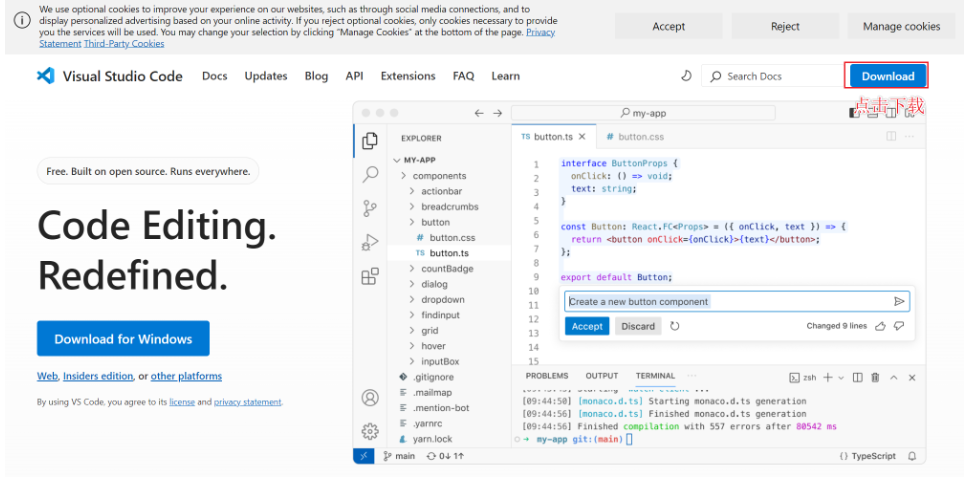Open the FAQ nav item

click(463, 76)
